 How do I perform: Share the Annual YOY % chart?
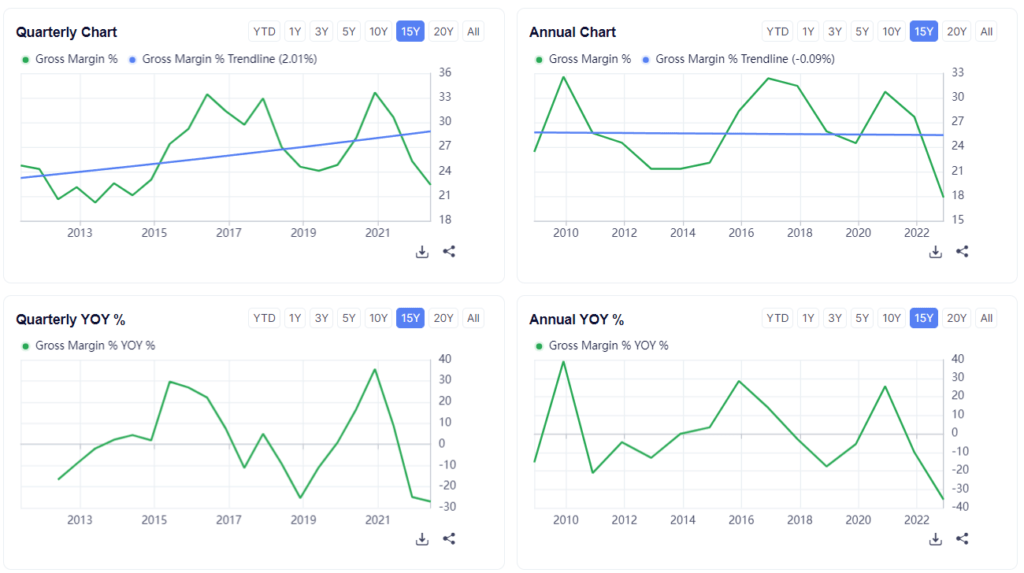[962, 539]
